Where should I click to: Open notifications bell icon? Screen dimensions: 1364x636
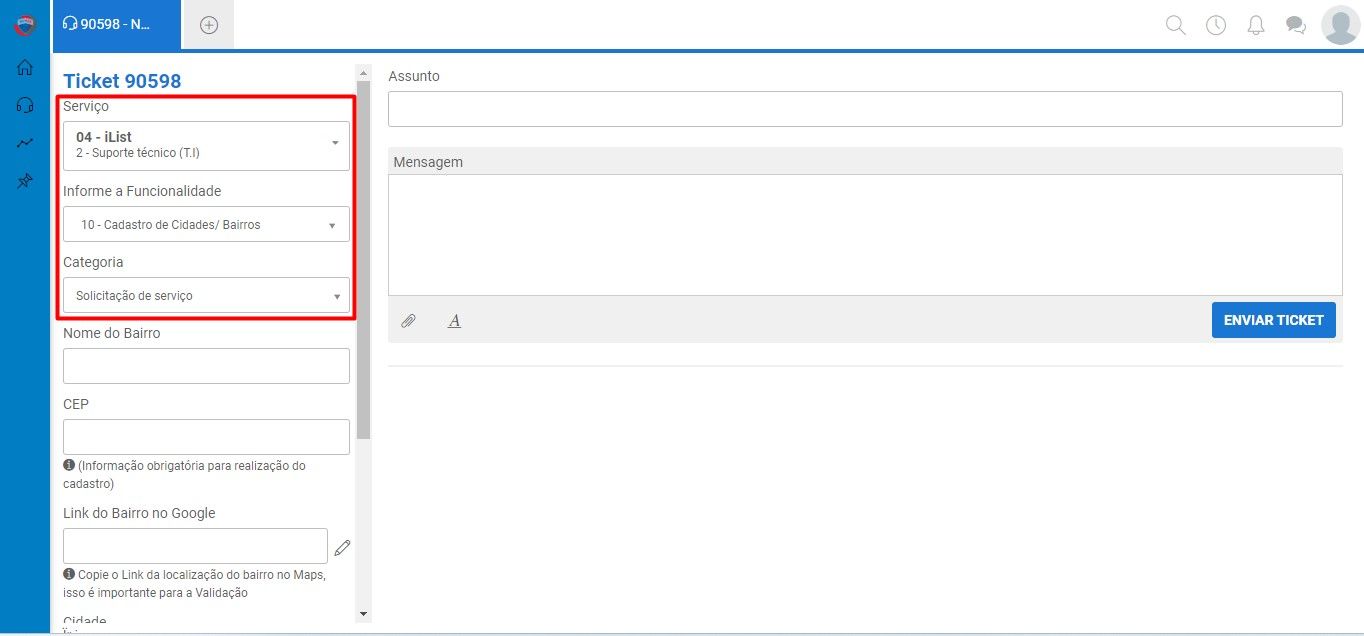click(1256, 25)
